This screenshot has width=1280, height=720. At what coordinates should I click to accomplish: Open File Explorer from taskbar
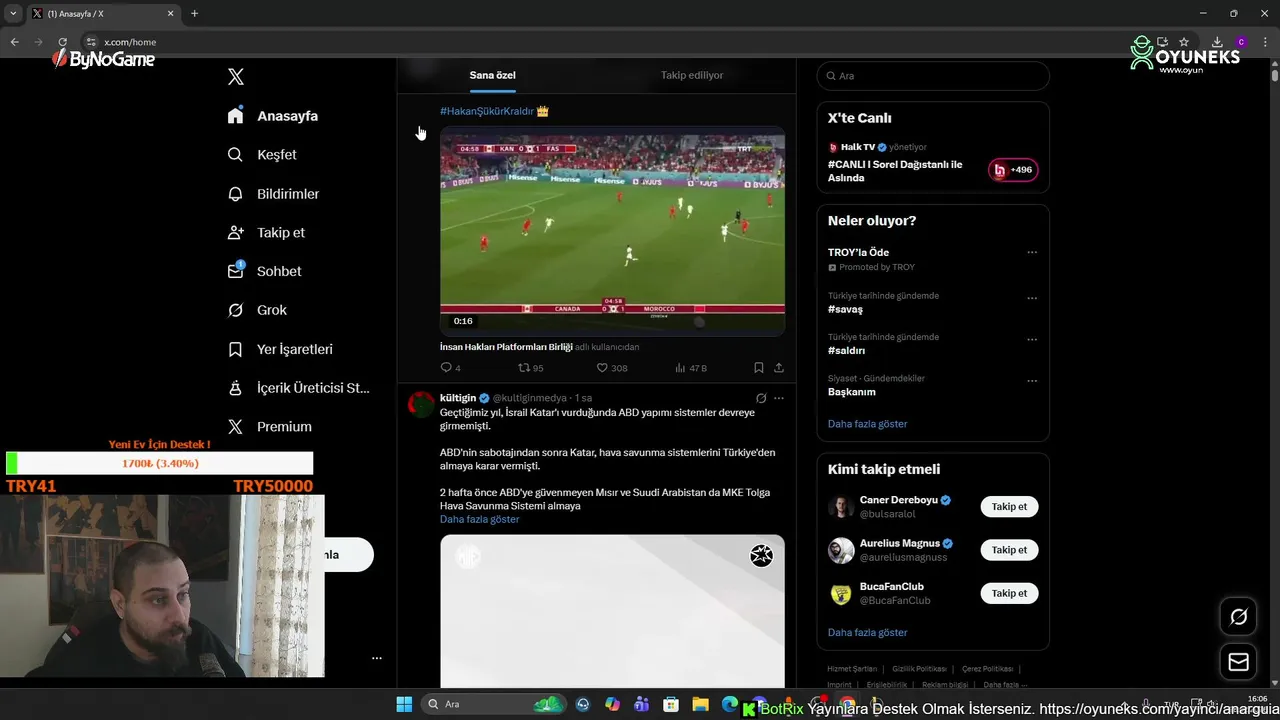(x=700, y=704)
